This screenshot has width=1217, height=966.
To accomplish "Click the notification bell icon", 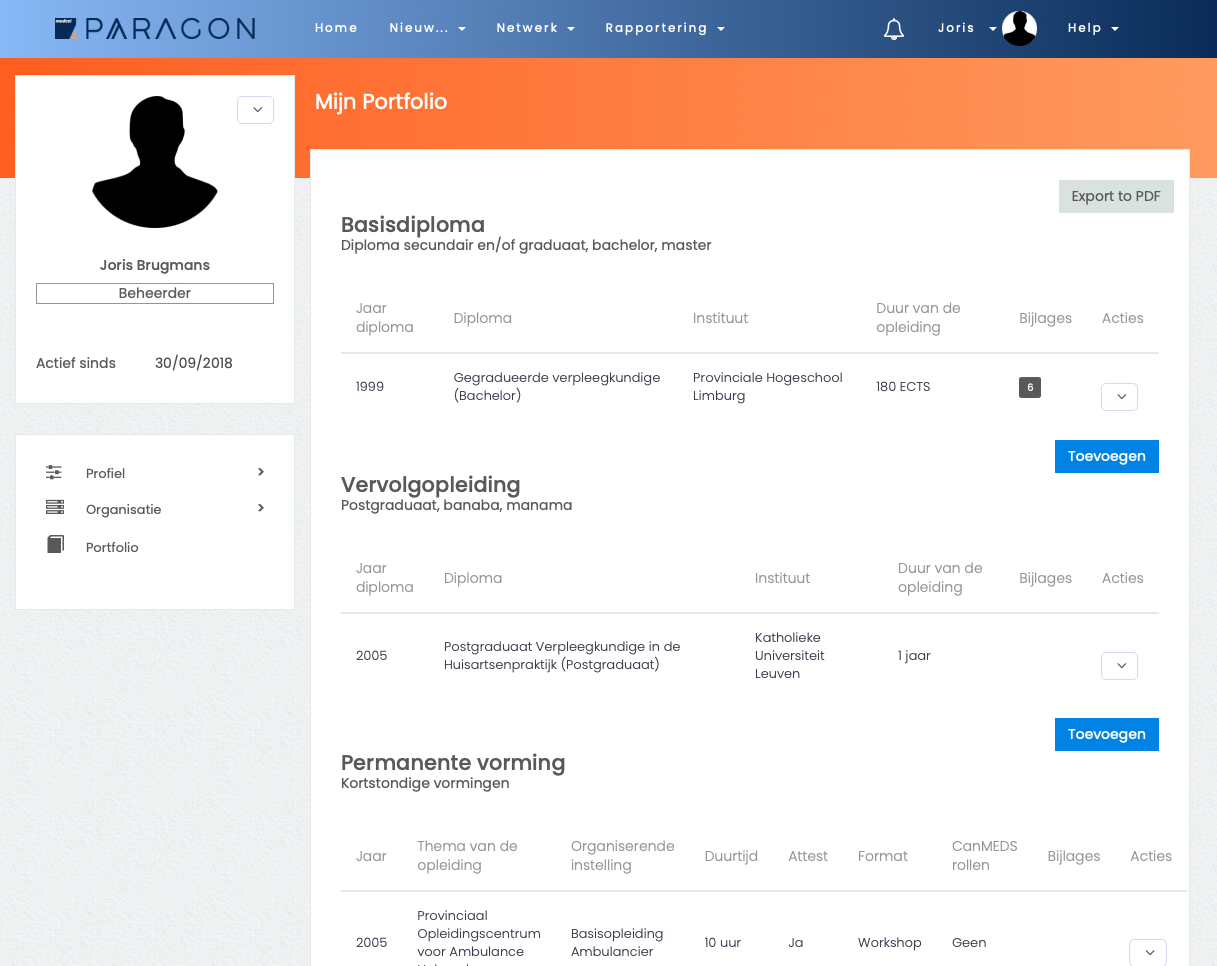I will tap(894, 29).
